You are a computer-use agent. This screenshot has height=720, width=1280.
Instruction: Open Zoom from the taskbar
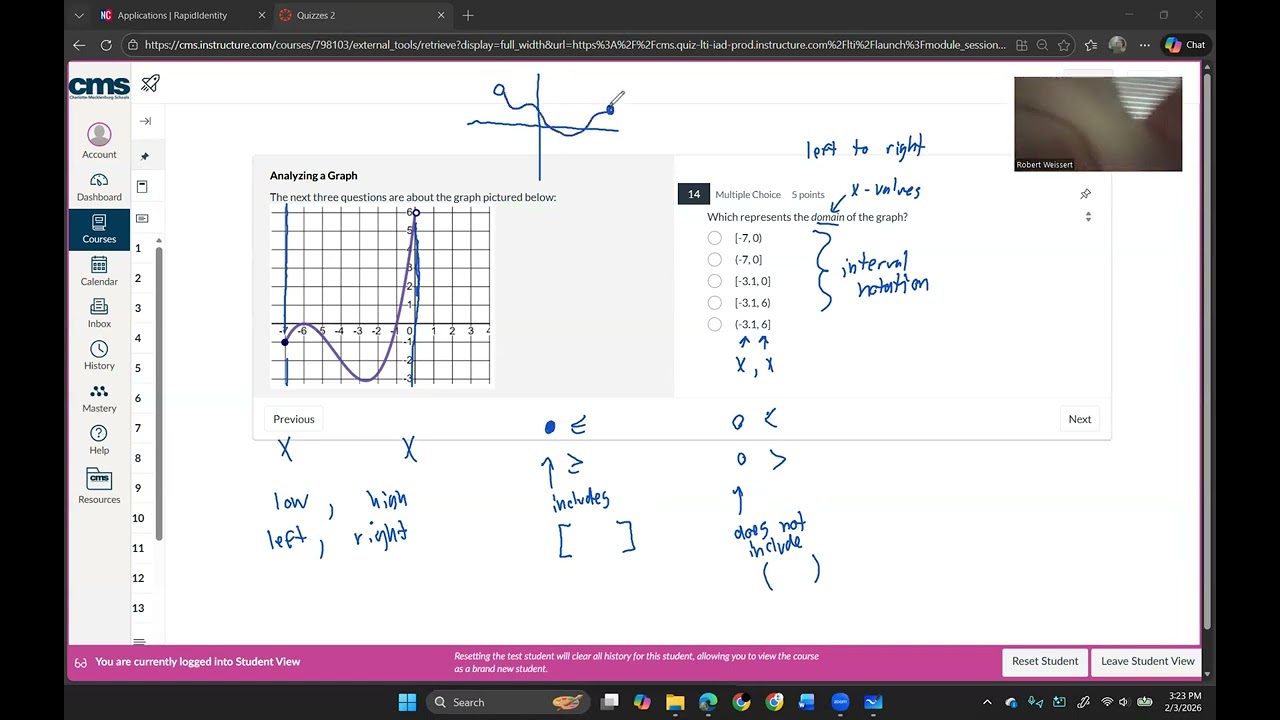click(x=840, y=702)
